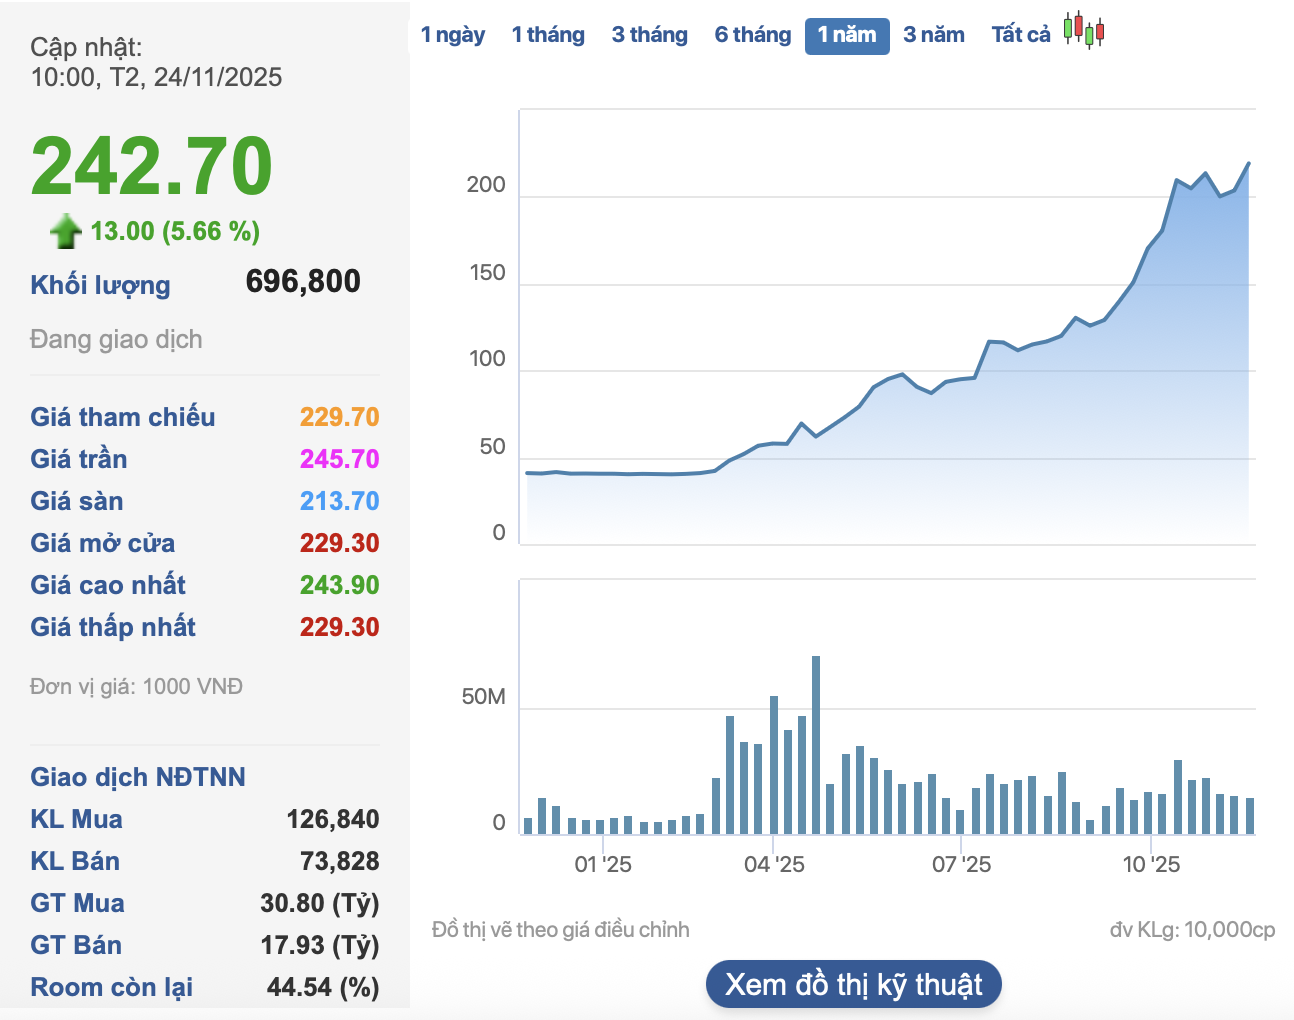Switch to the 1 tháng tab
1294x1020 pixels.
click(x=548, y=35)
